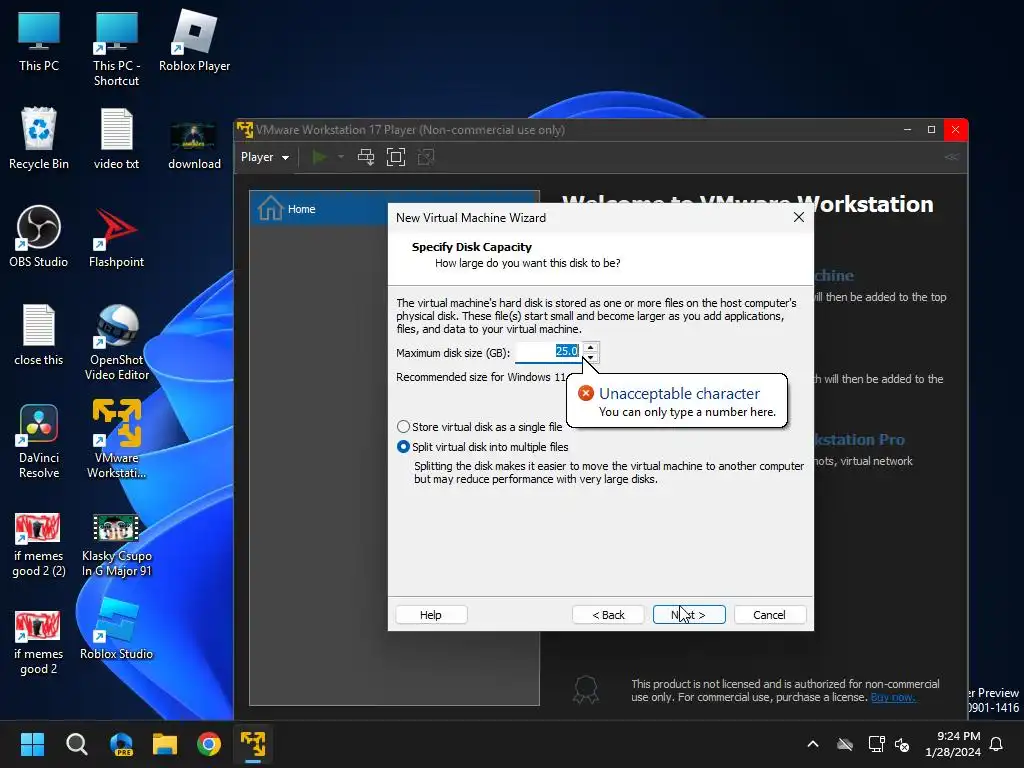Close the New Virtual Machine Wizard dialog
This screenshot has height=768, width=1024.
click(799, 217)
